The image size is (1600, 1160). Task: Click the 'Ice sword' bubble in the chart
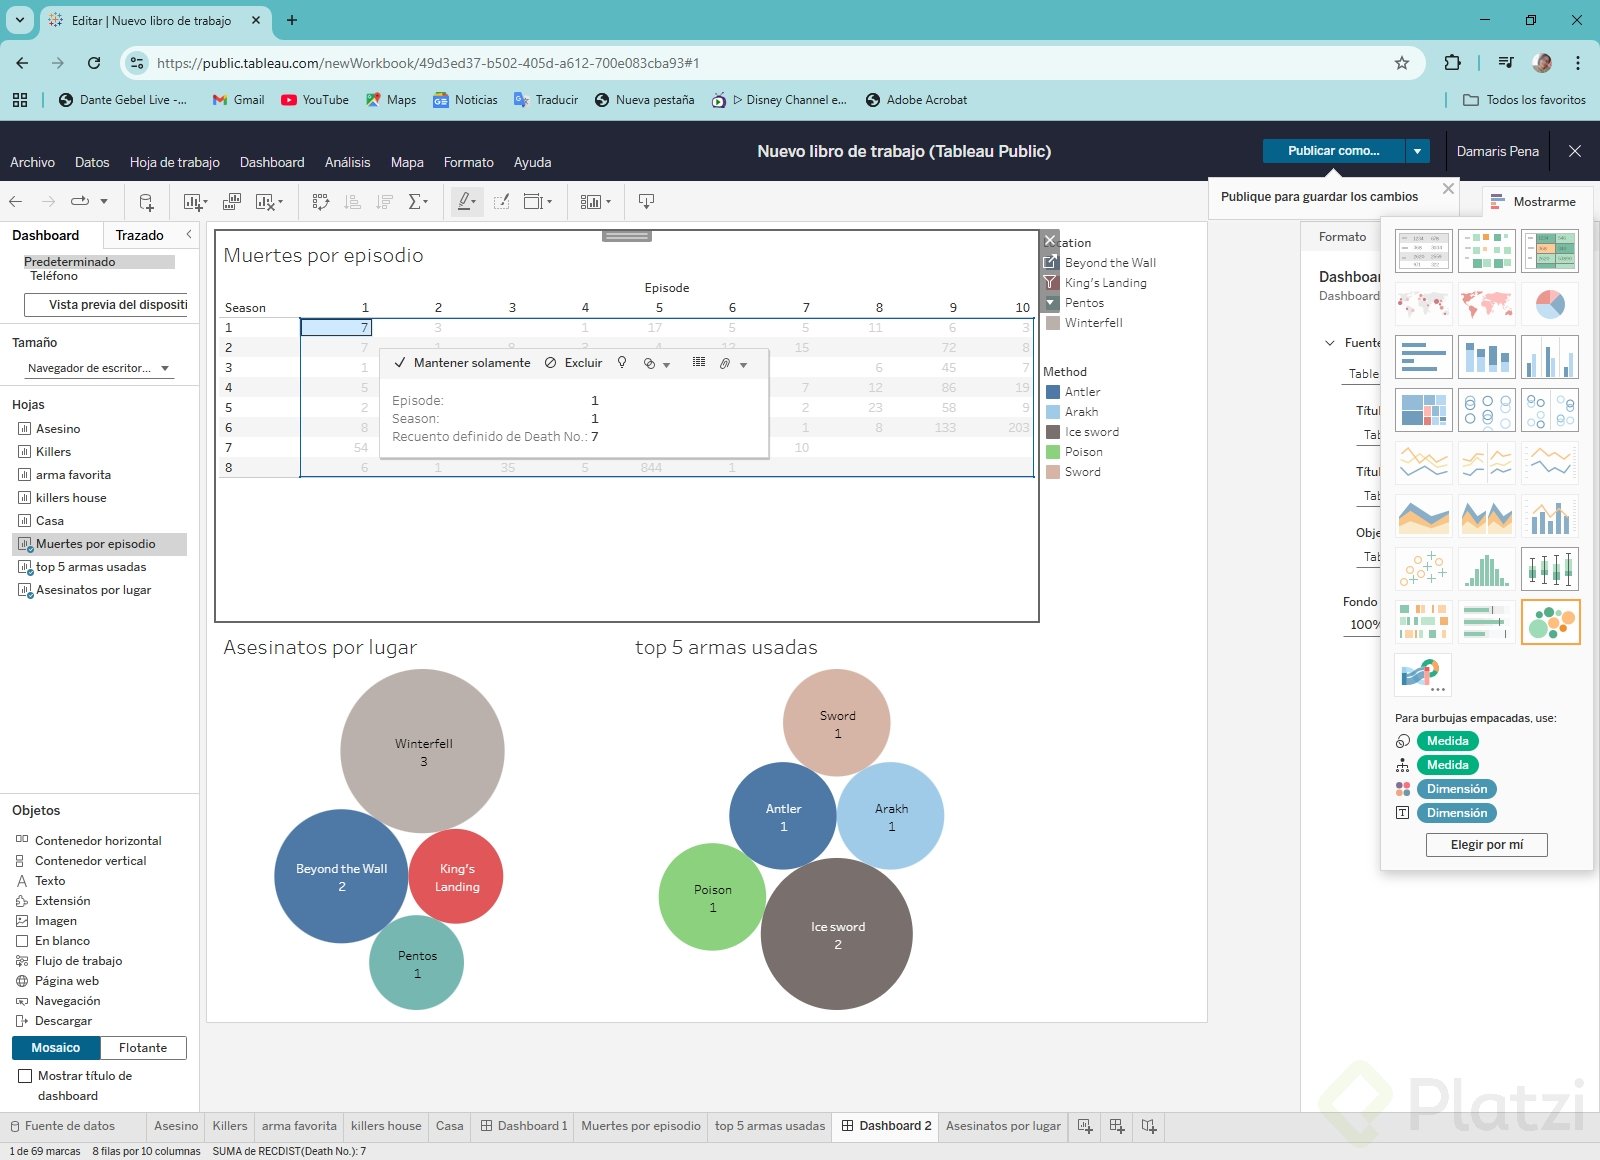(837, 934)
